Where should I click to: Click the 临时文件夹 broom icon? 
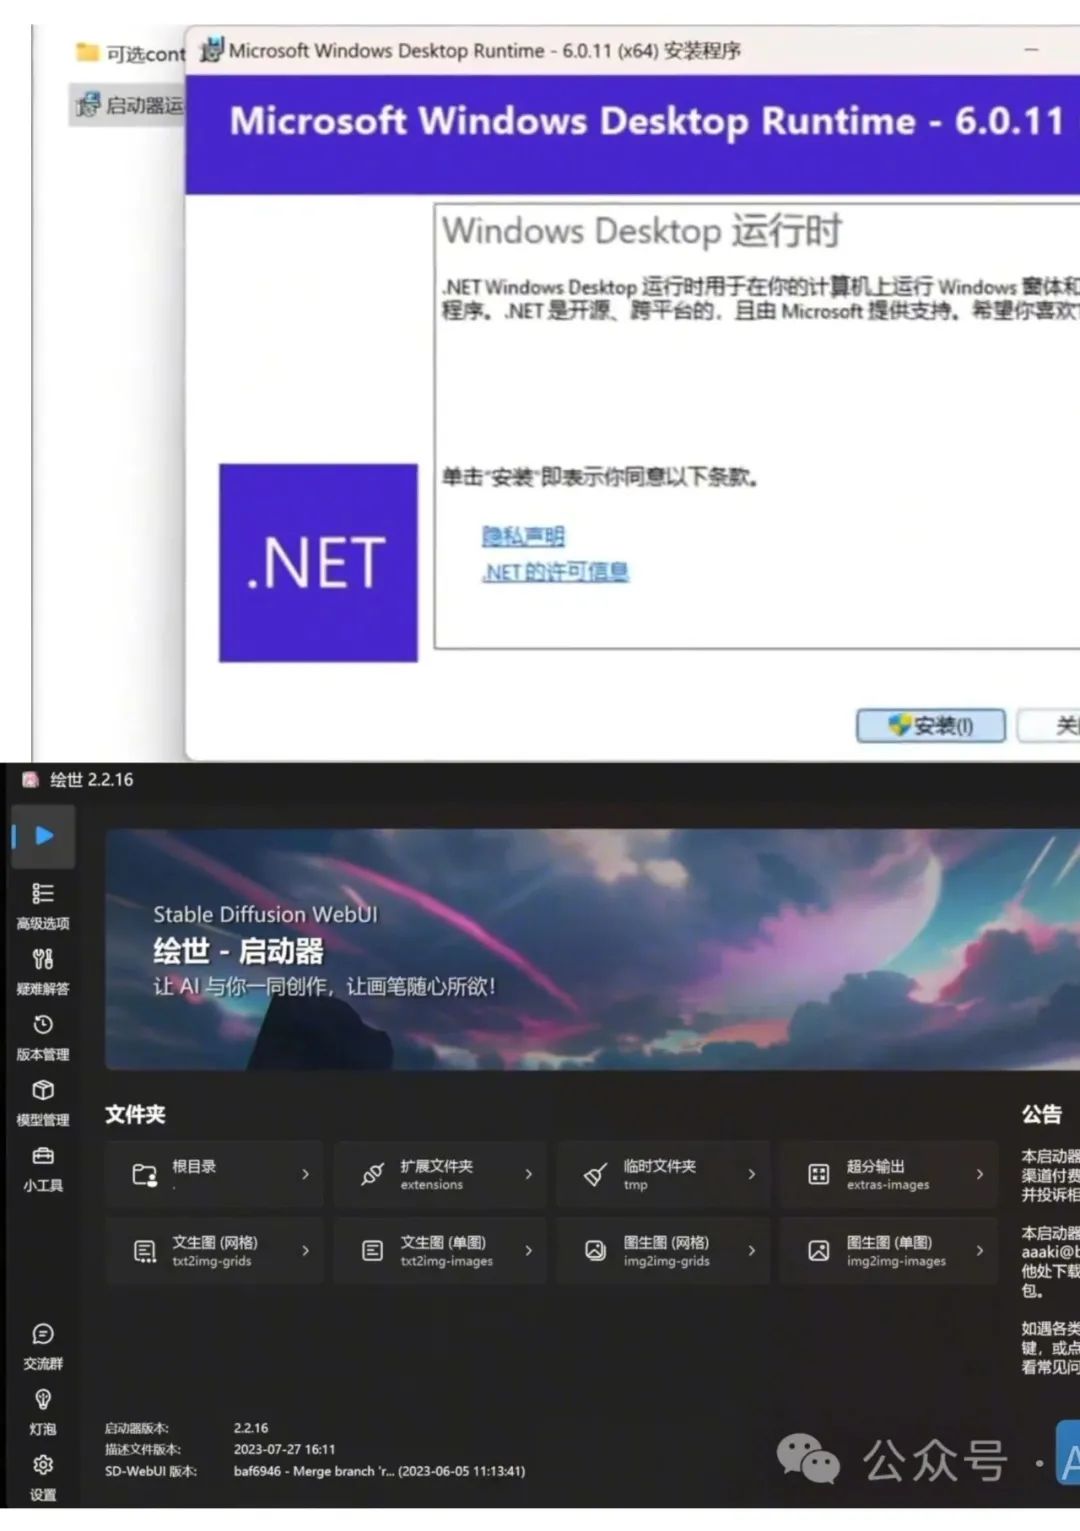pos(595,1174)
